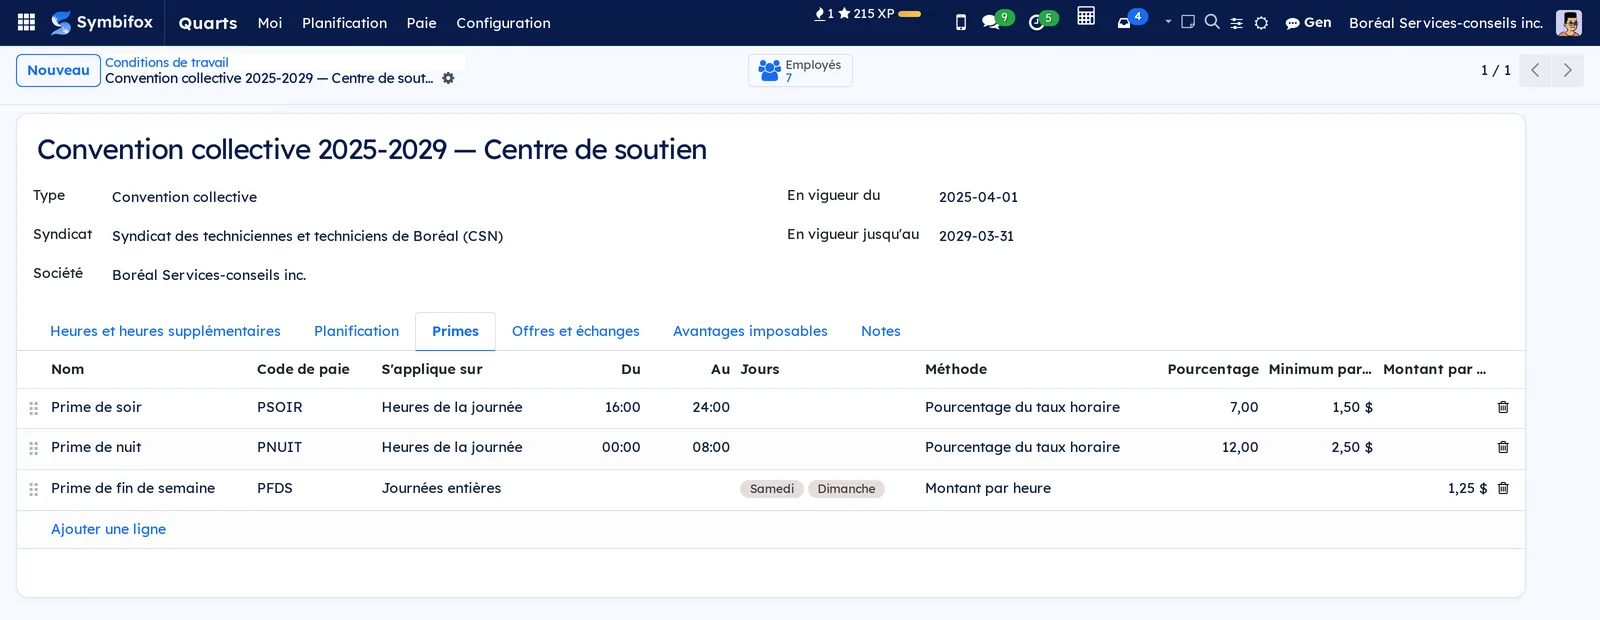Open the Quarts app menu

[208, 23]
